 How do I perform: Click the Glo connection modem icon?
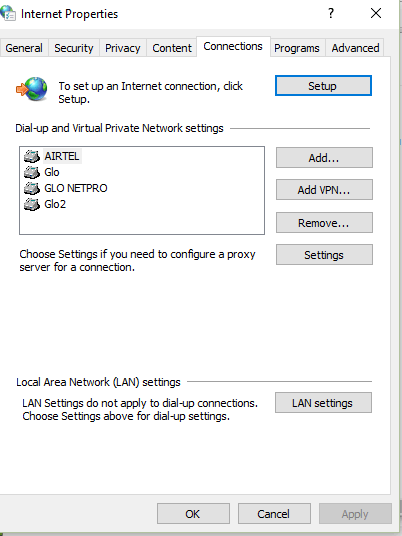coord(32,172)
